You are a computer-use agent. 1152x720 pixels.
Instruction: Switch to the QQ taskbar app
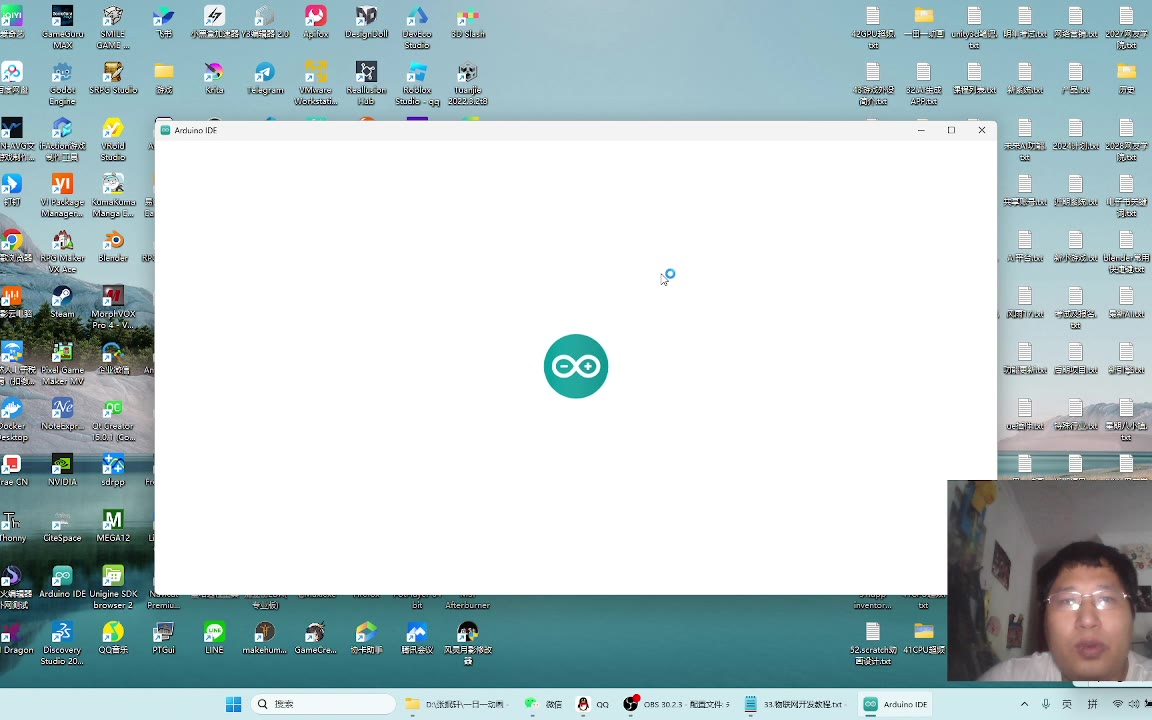pyautogui.click(x=593, y=704)
